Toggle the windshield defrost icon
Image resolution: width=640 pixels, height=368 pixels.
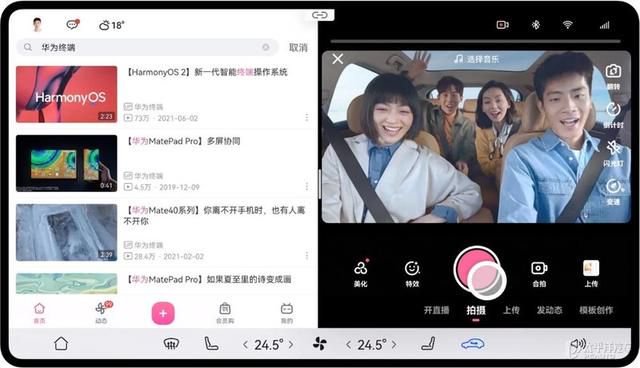171,344
